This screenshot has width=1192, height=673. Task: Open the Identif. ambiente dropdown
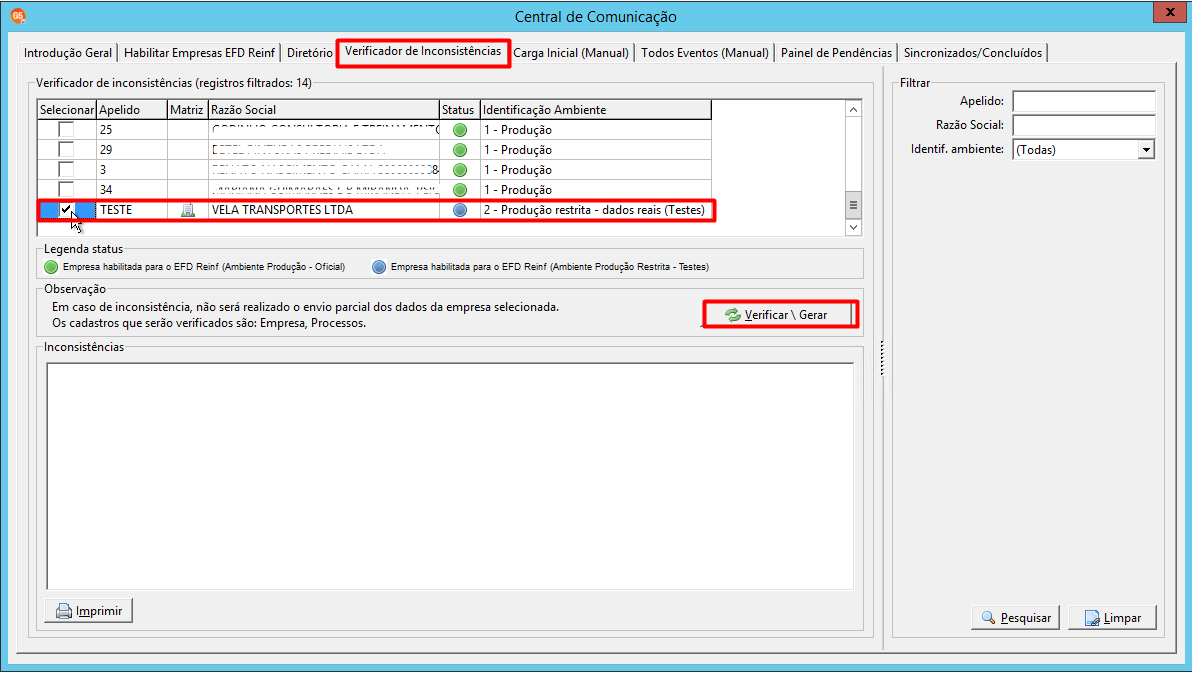1146,150
